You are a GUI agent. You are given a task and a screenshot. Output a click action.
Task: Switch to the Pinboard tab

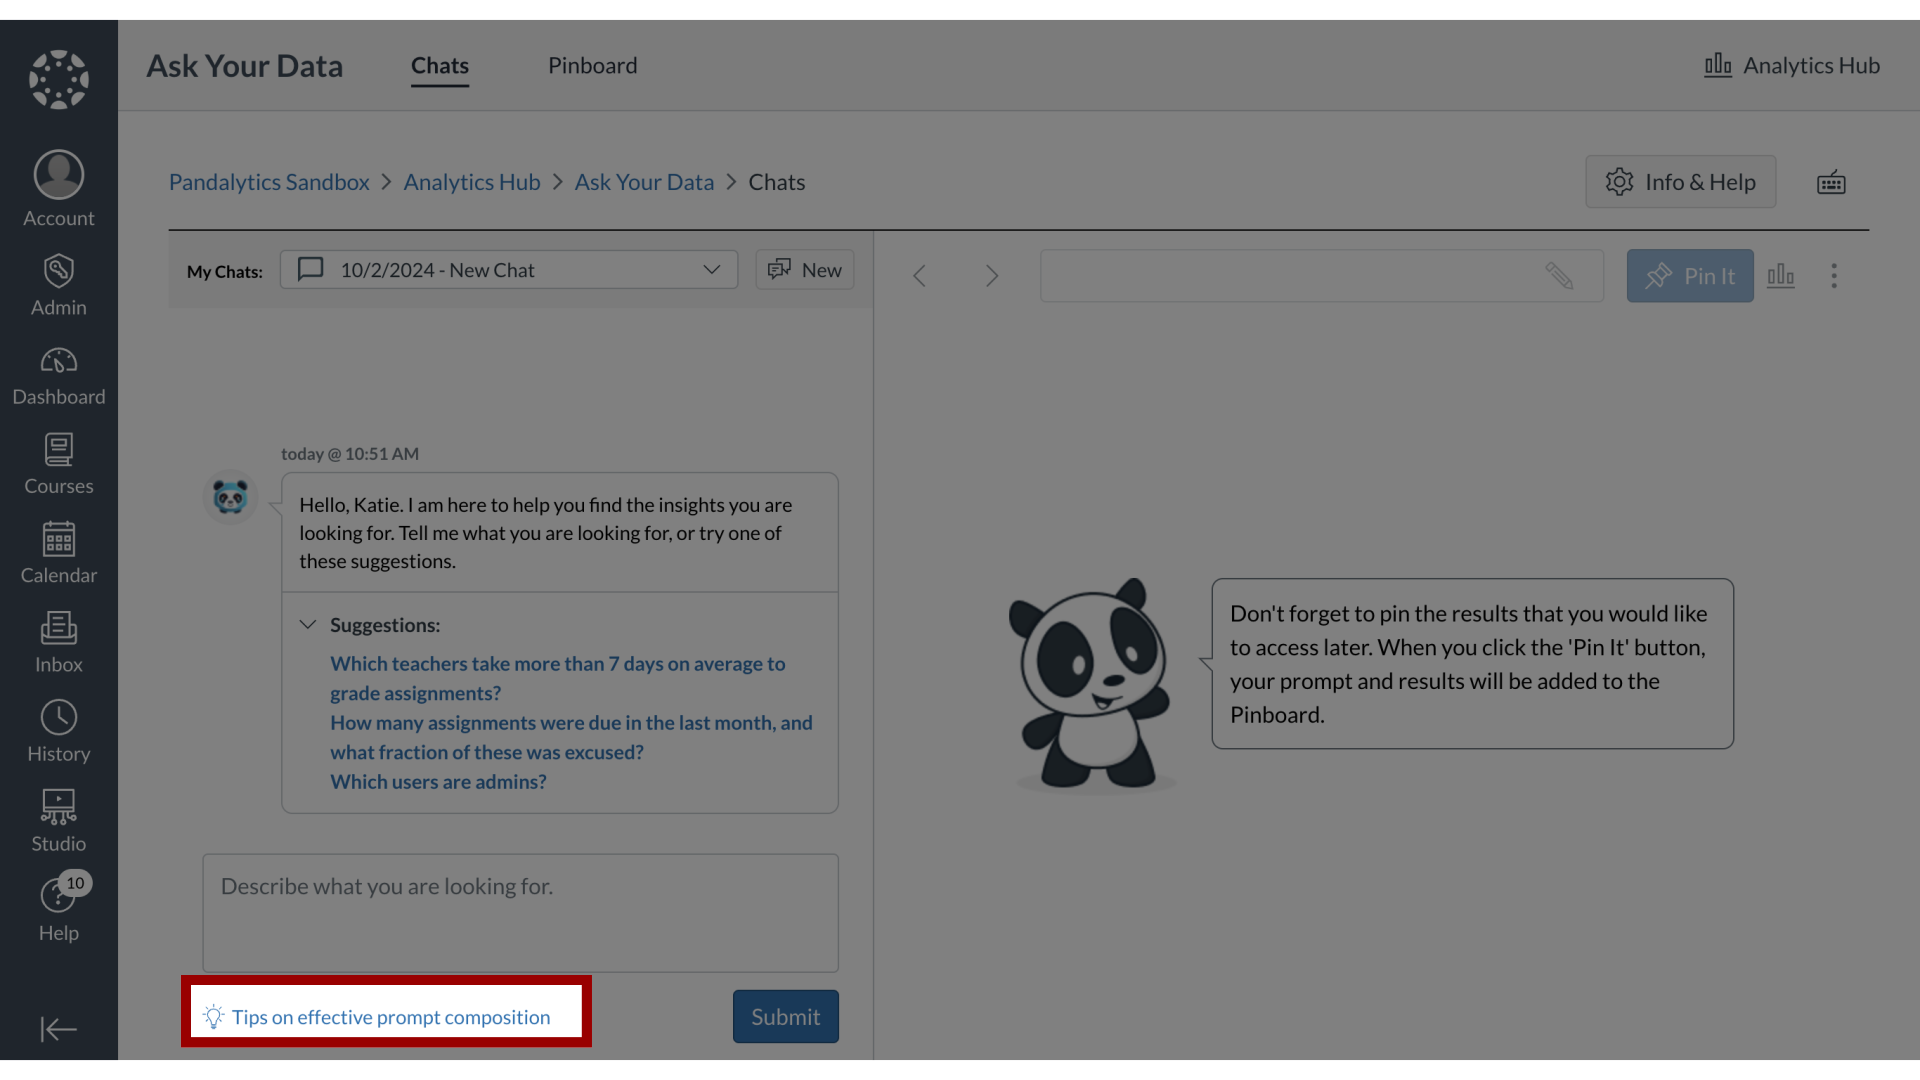pos(592,65)
